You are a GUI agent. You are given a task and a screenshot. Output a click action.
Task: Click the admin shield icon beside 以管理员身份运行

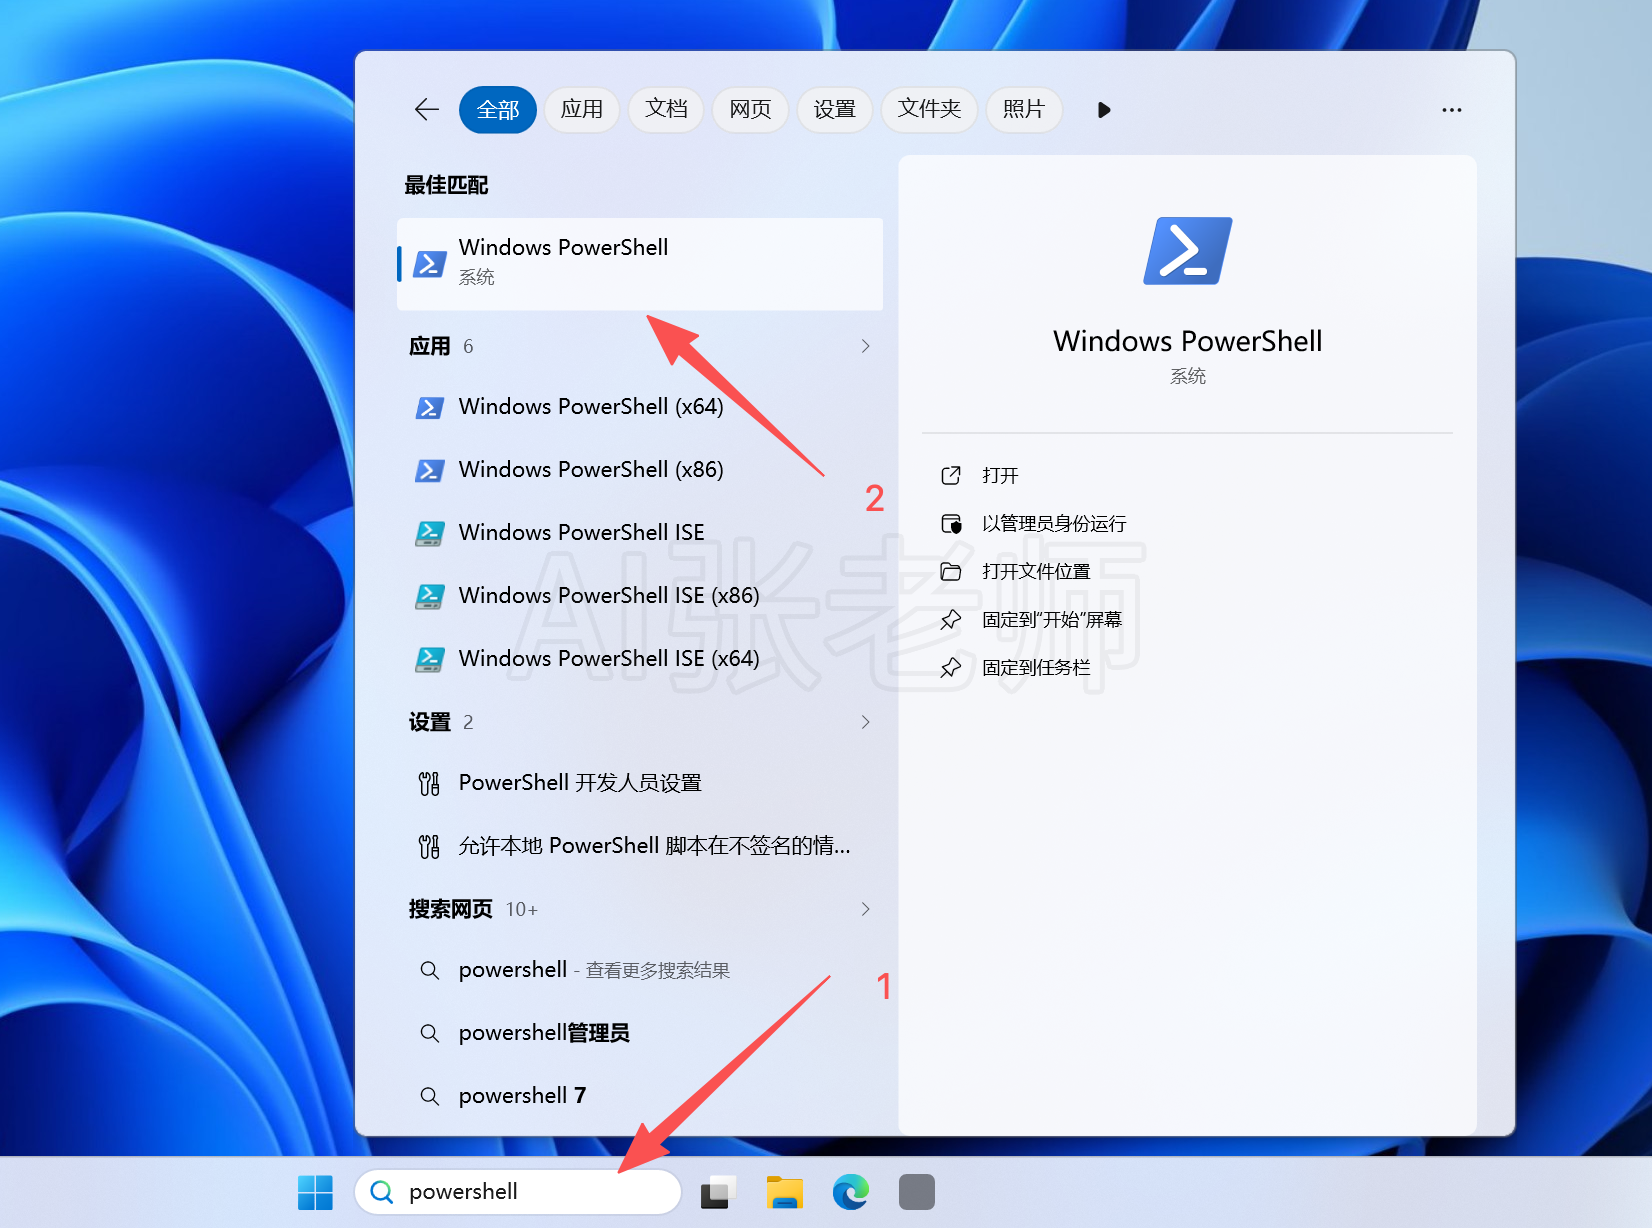pyautogui.click(x=951, y=523)
